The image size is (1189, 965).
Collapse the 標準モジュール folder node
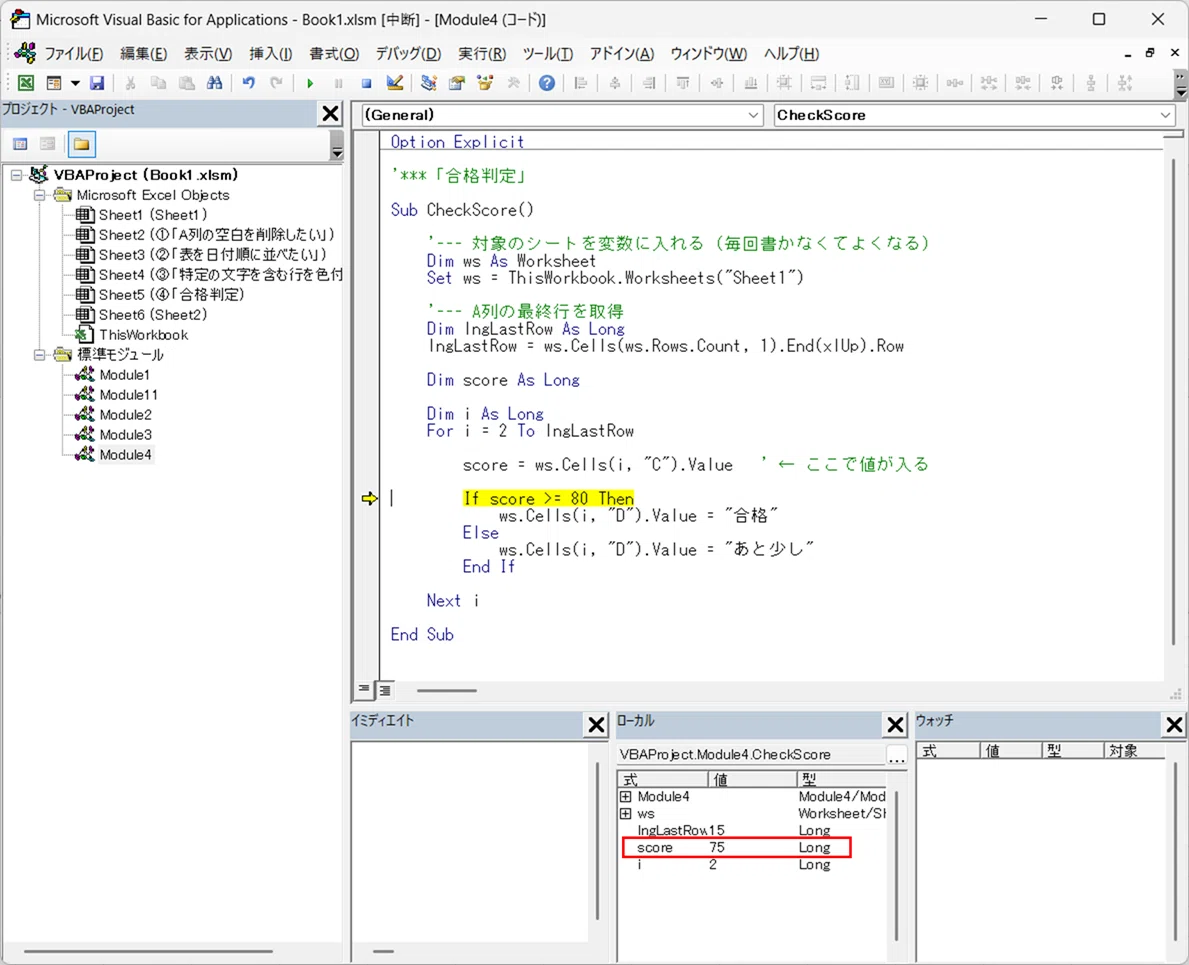(39, 355)
